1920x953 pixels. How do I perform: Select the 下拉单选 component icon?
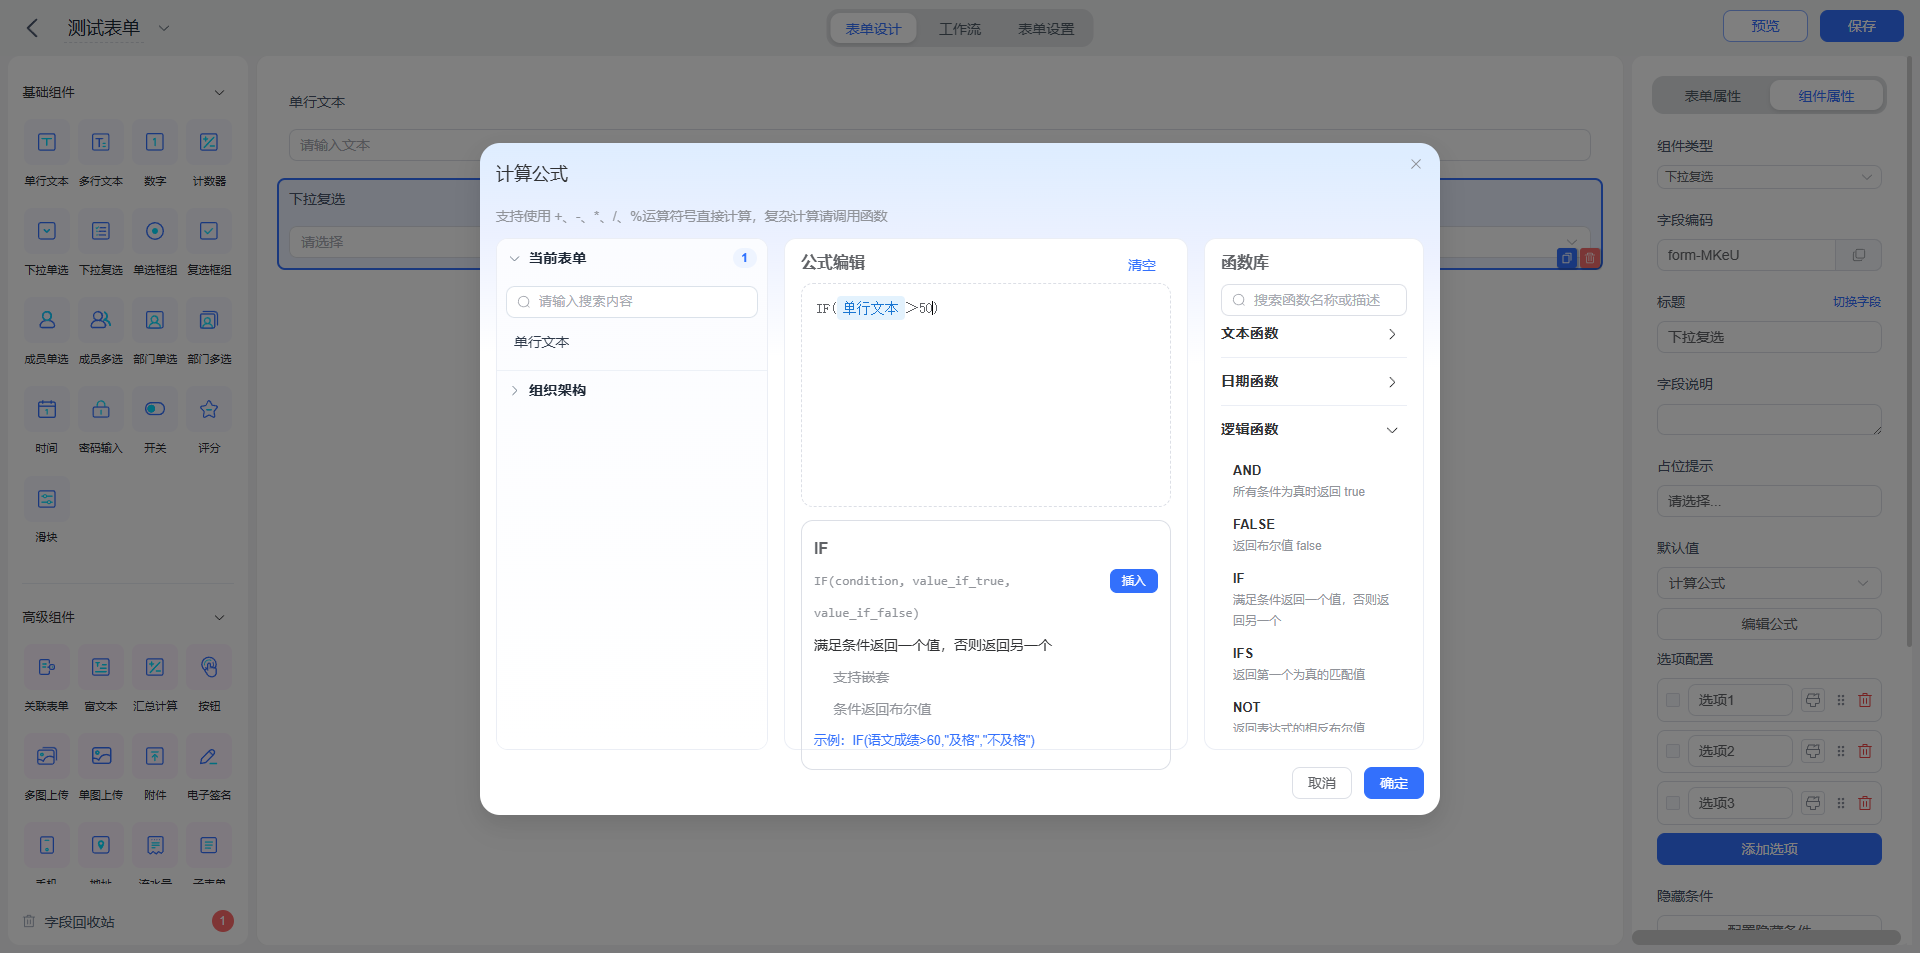(x=47, y=232)
